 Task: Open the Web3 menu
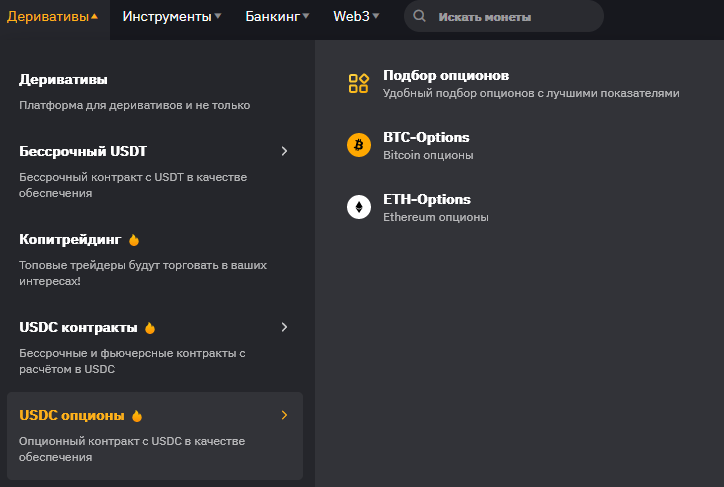(356, 17)
